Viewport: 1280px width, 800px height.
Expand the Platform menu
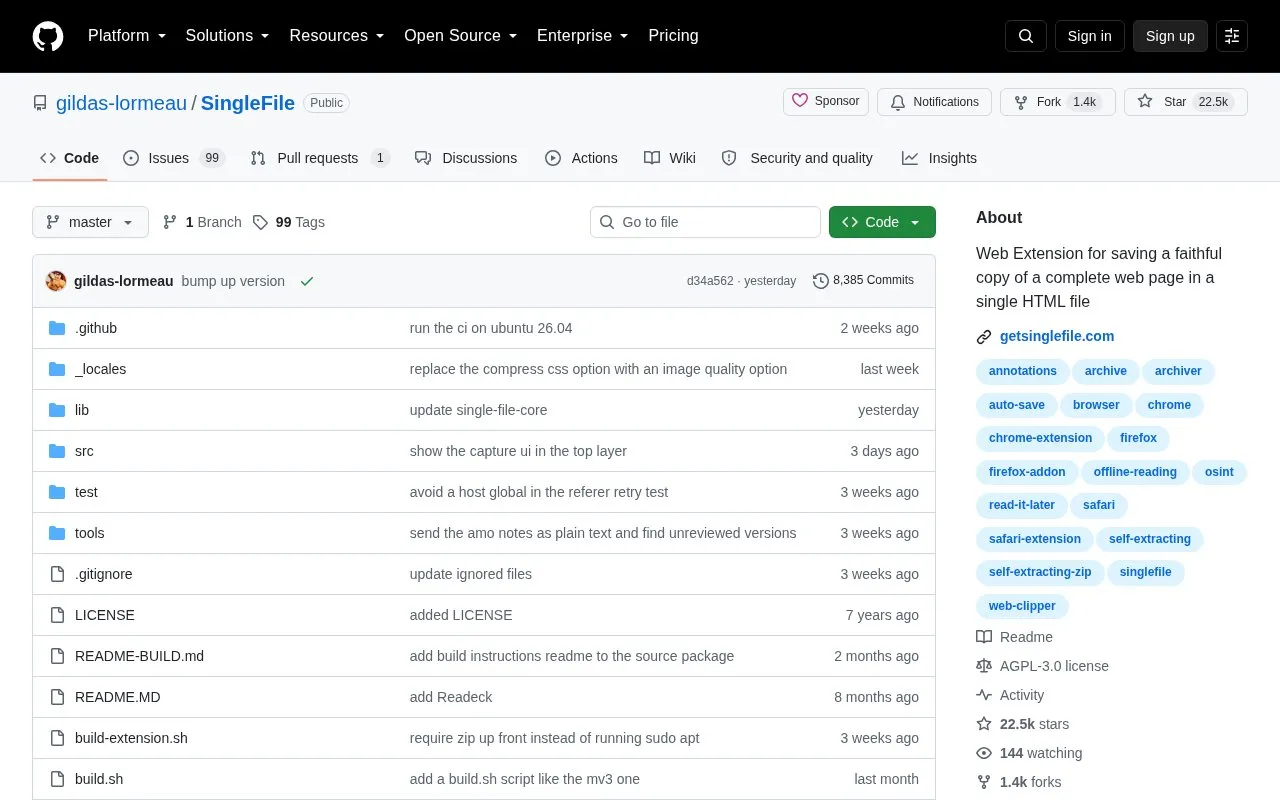127,36
